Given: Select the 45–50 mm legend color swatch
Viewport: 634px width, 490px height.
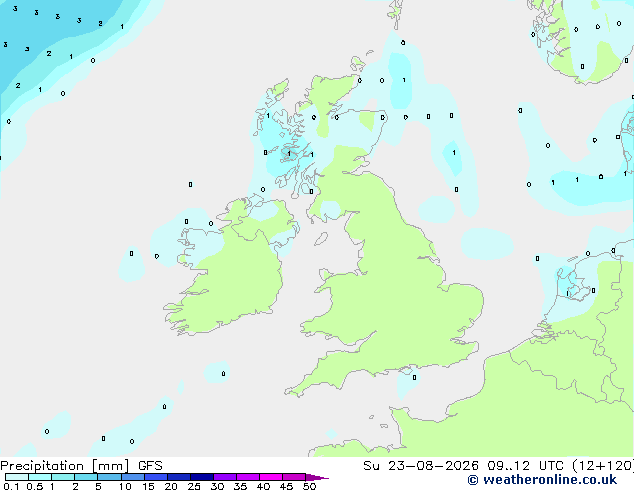Looking at the screenshot, I should point(294,477).
